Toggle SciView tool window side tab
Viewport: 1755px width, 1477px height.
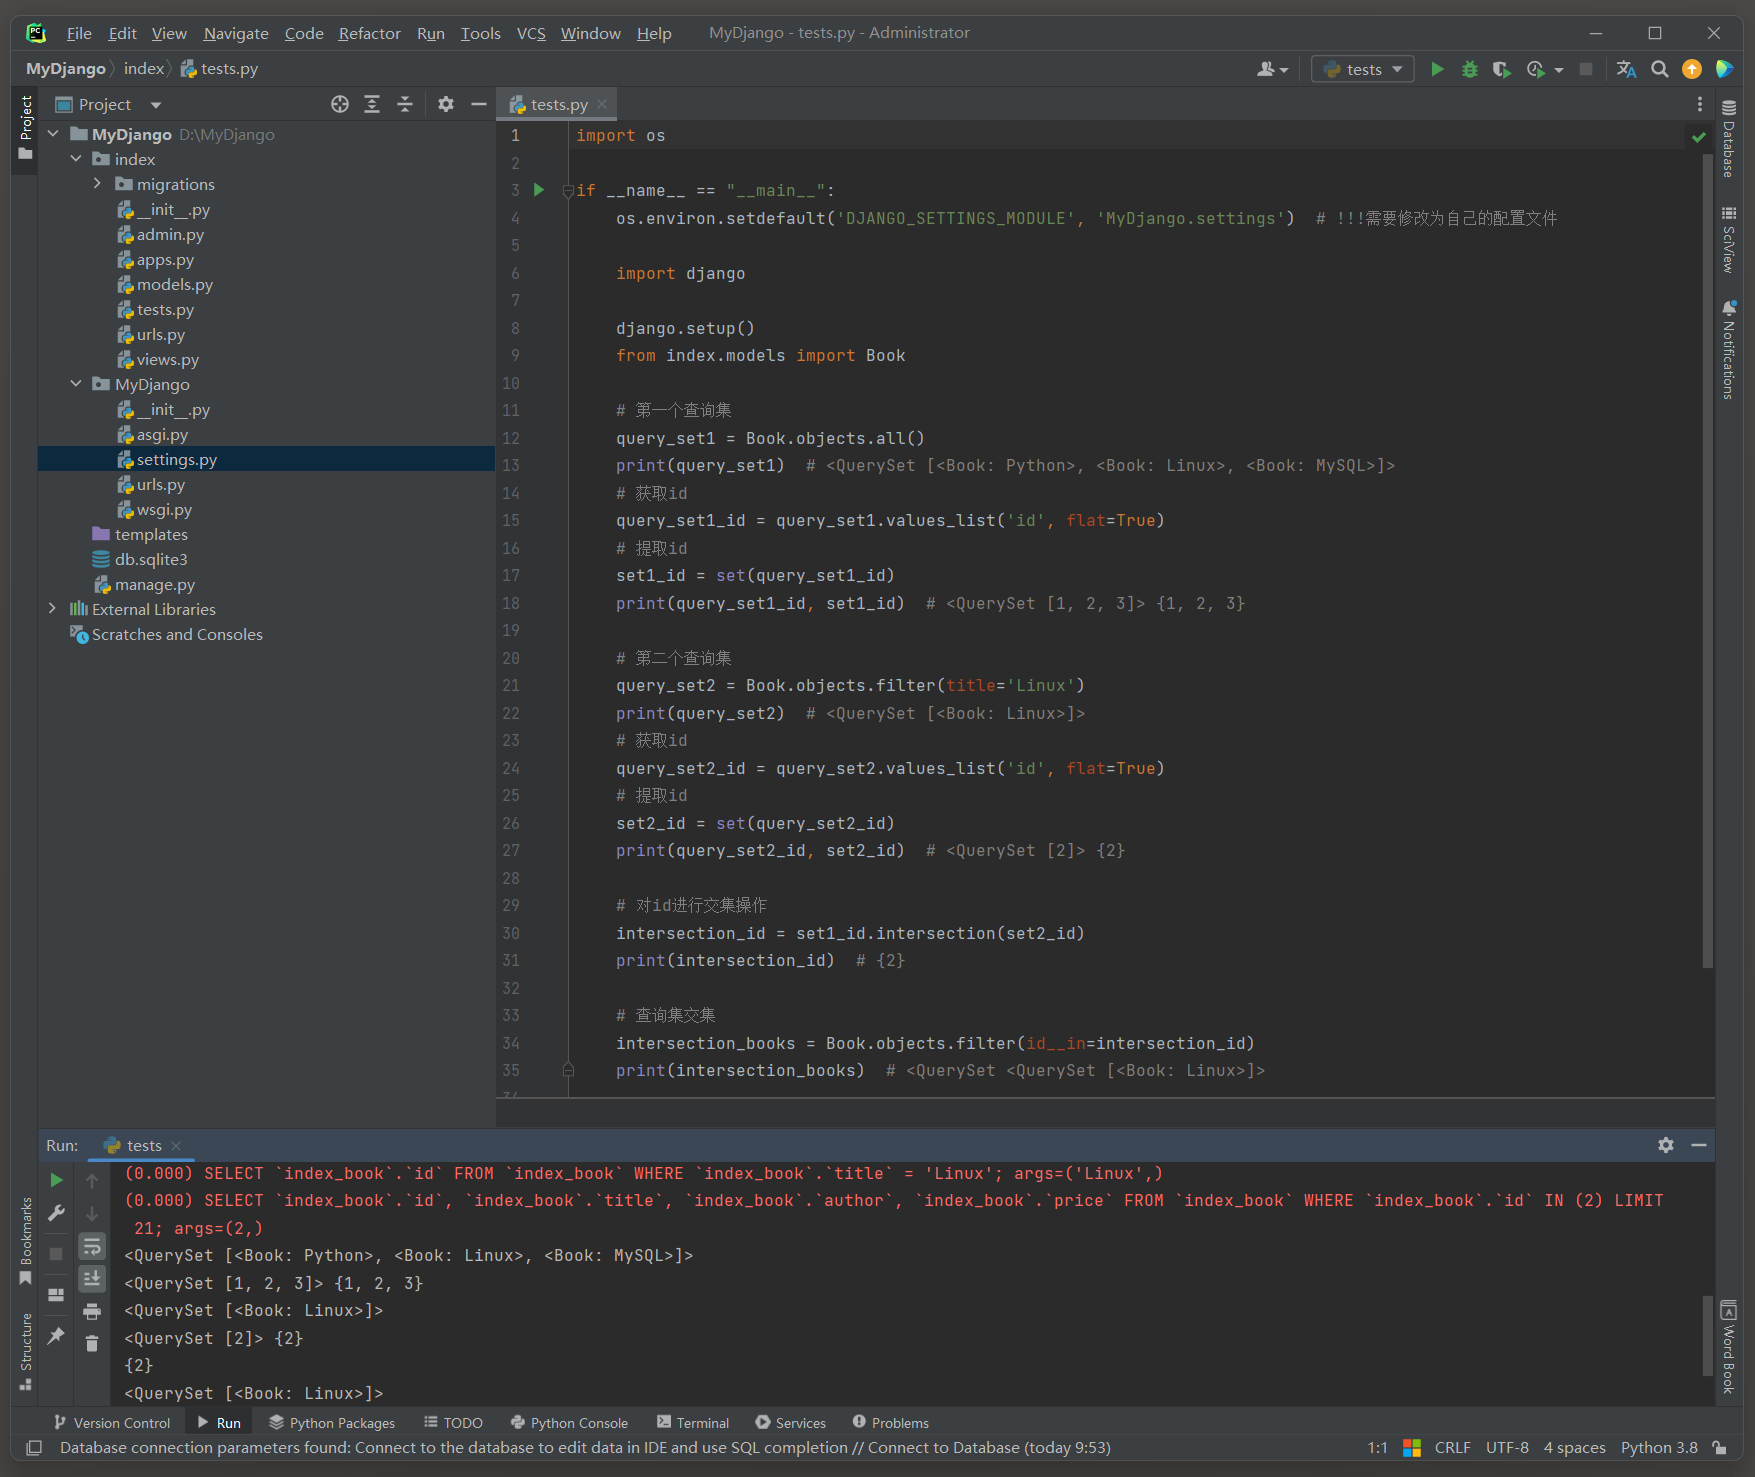(1728, 240)
